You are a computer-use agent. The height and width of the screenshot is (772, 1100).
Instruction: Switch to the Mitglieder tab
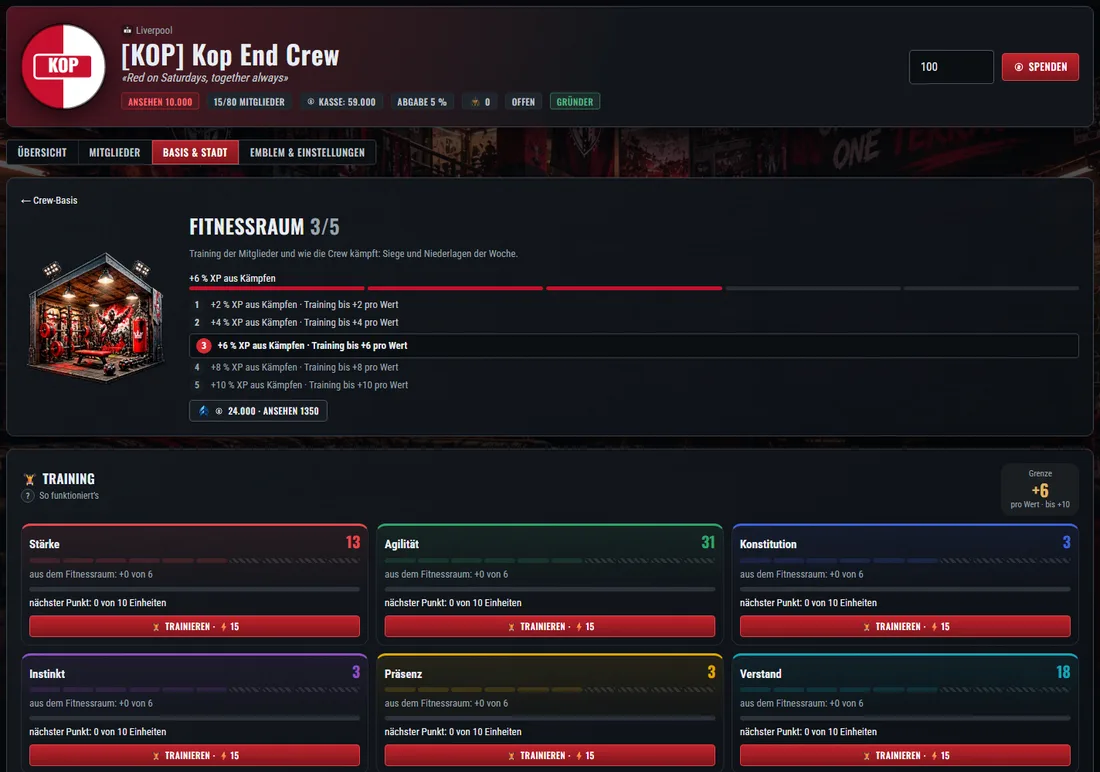click(114, 152)
